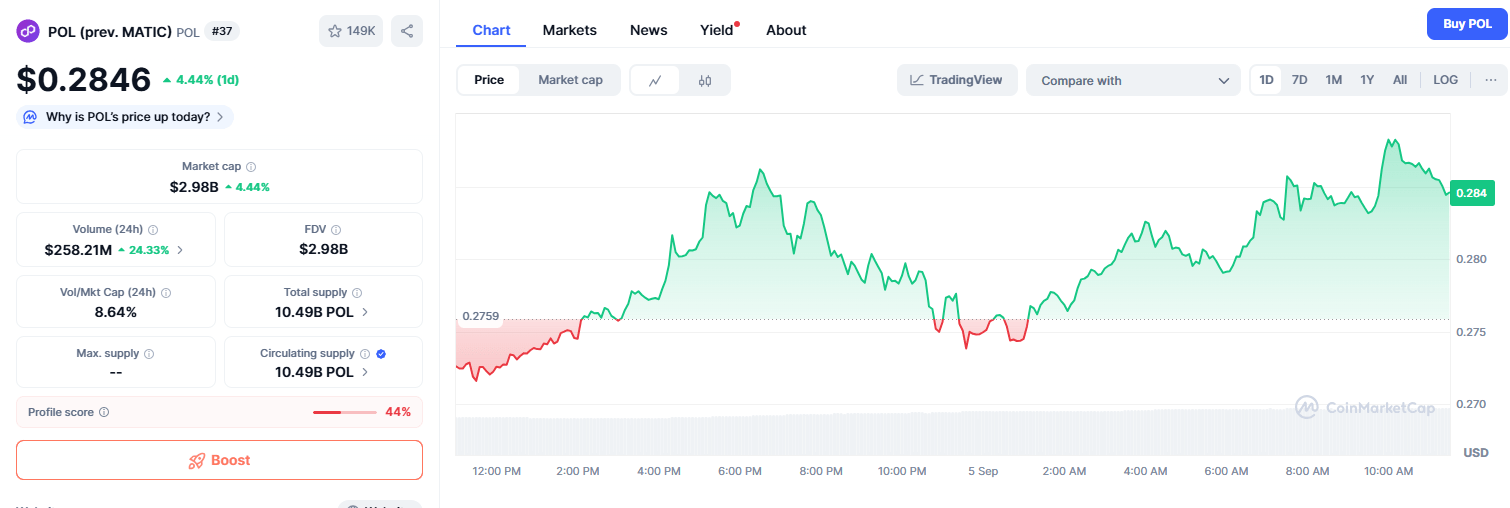Click the Buy POL button
This screenshot has width=1510, height=508.
[1467, 24]
